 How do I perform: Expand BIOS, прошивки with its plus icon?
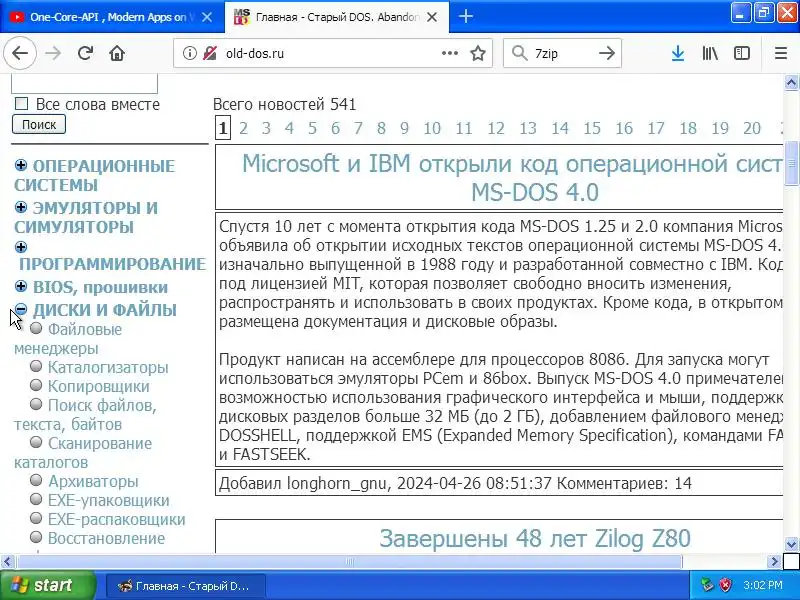(x=21, y=286)
